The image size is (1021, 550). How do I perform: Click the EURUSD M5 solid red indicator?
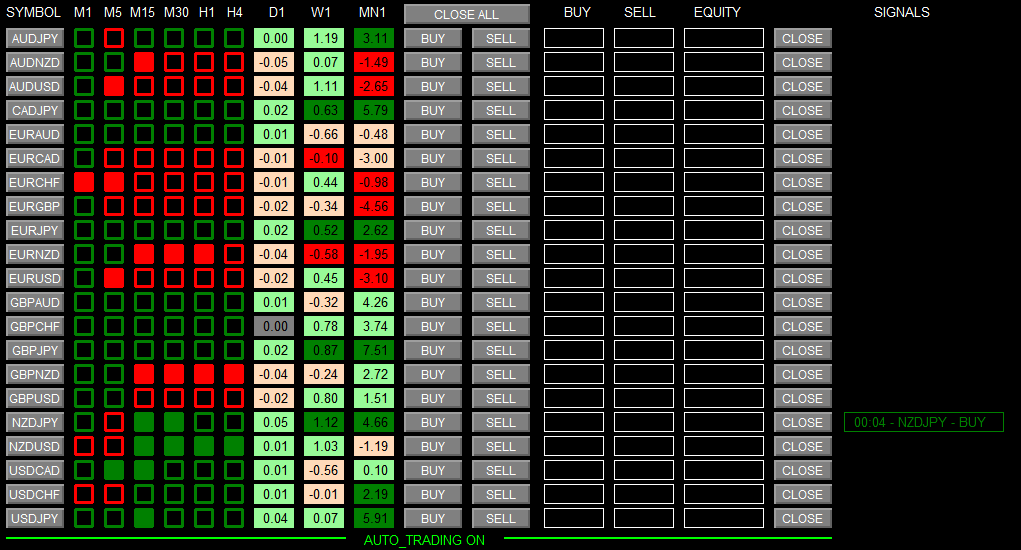114,279
